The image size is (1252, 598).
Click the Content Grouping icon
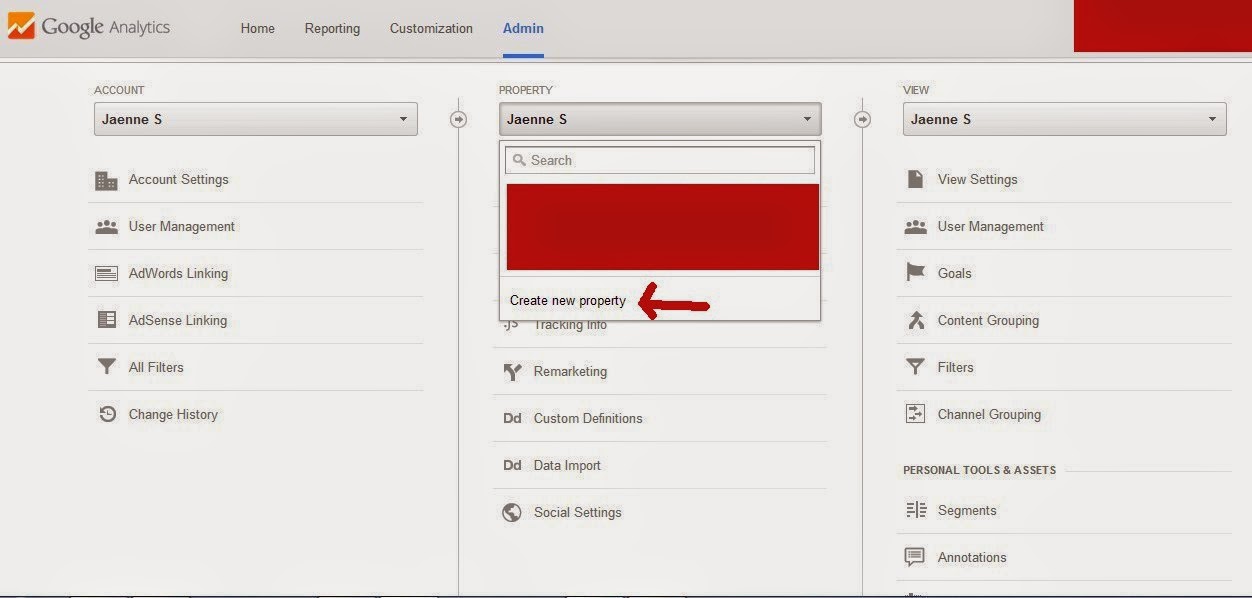point(915,320)
